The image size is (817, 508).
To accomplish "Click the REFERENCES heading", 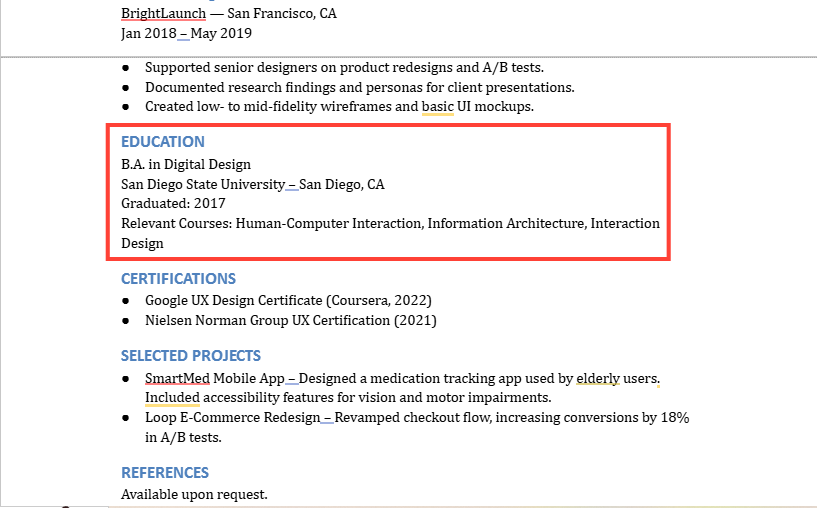I will (165, 473).
